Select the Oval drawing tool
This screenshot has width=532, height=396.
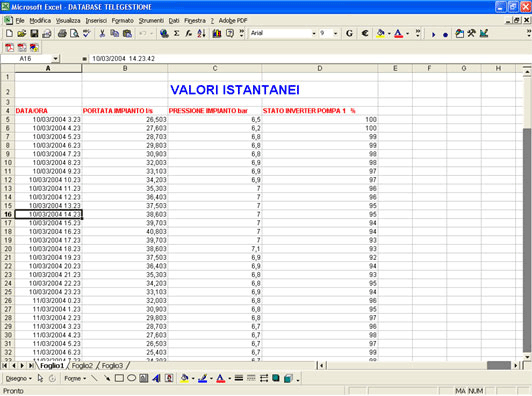coord(131,378)
